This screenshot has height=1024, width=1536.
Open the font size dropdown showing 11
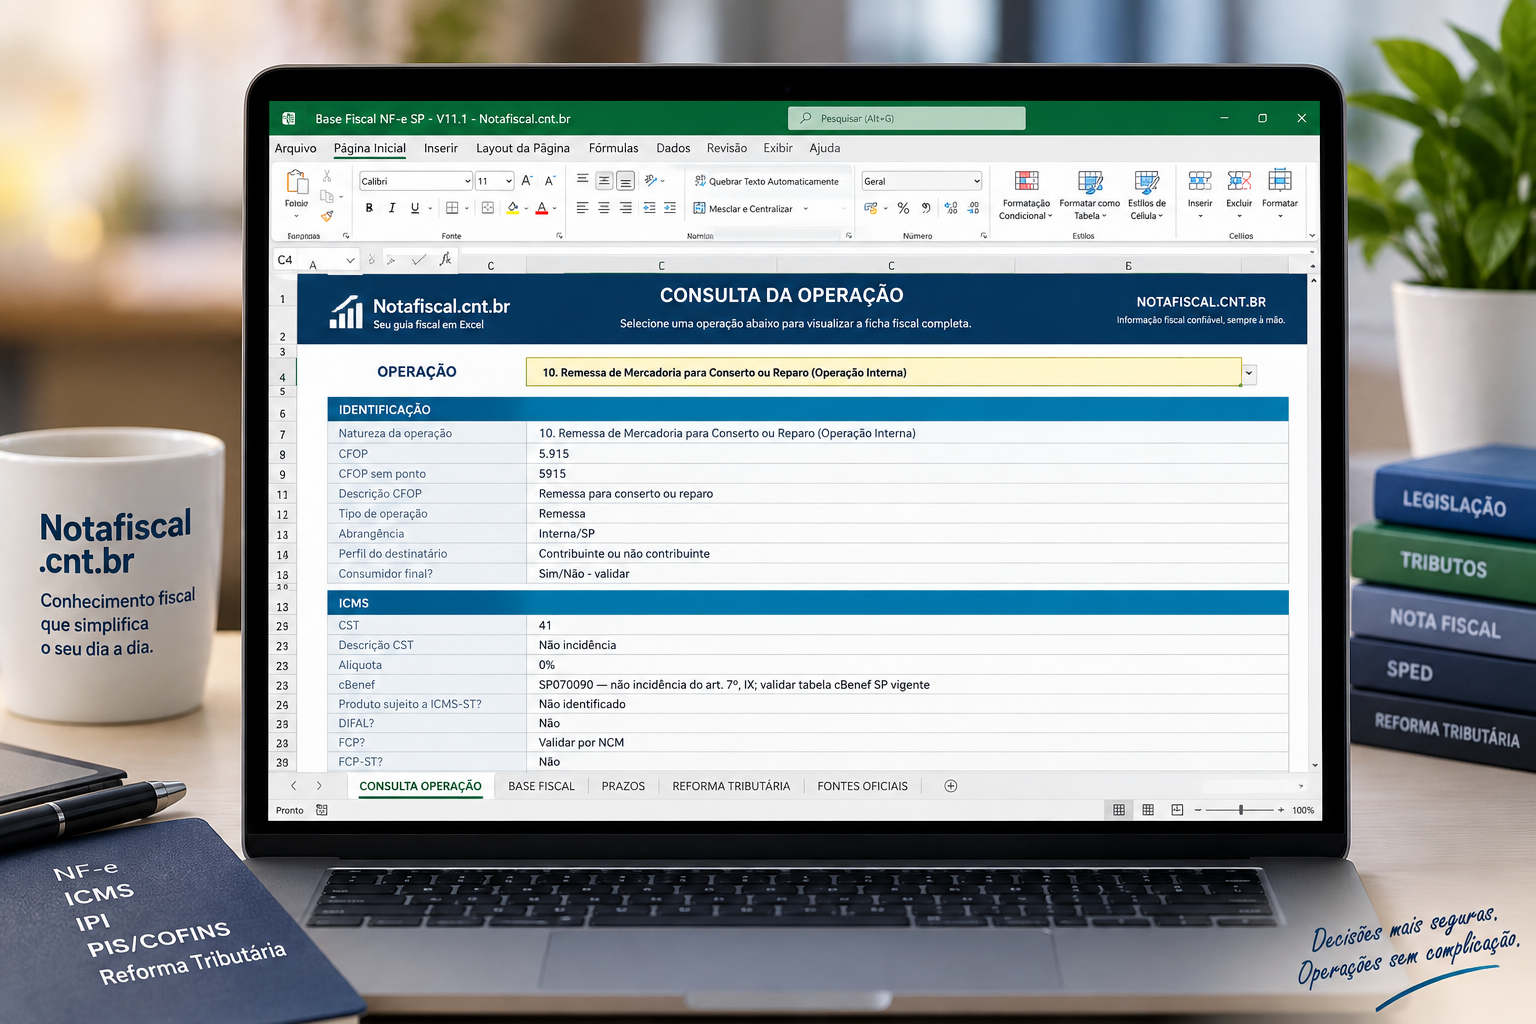(x=509, y=181)
